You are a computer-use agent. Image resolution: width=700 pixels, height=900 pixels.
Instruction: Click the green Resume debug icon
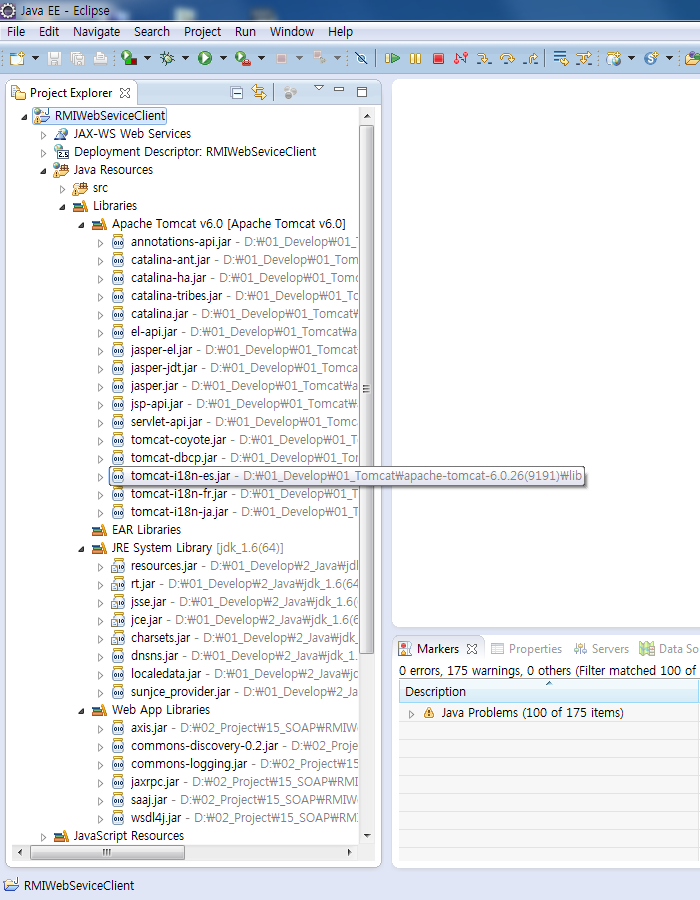tap(393, 59)
